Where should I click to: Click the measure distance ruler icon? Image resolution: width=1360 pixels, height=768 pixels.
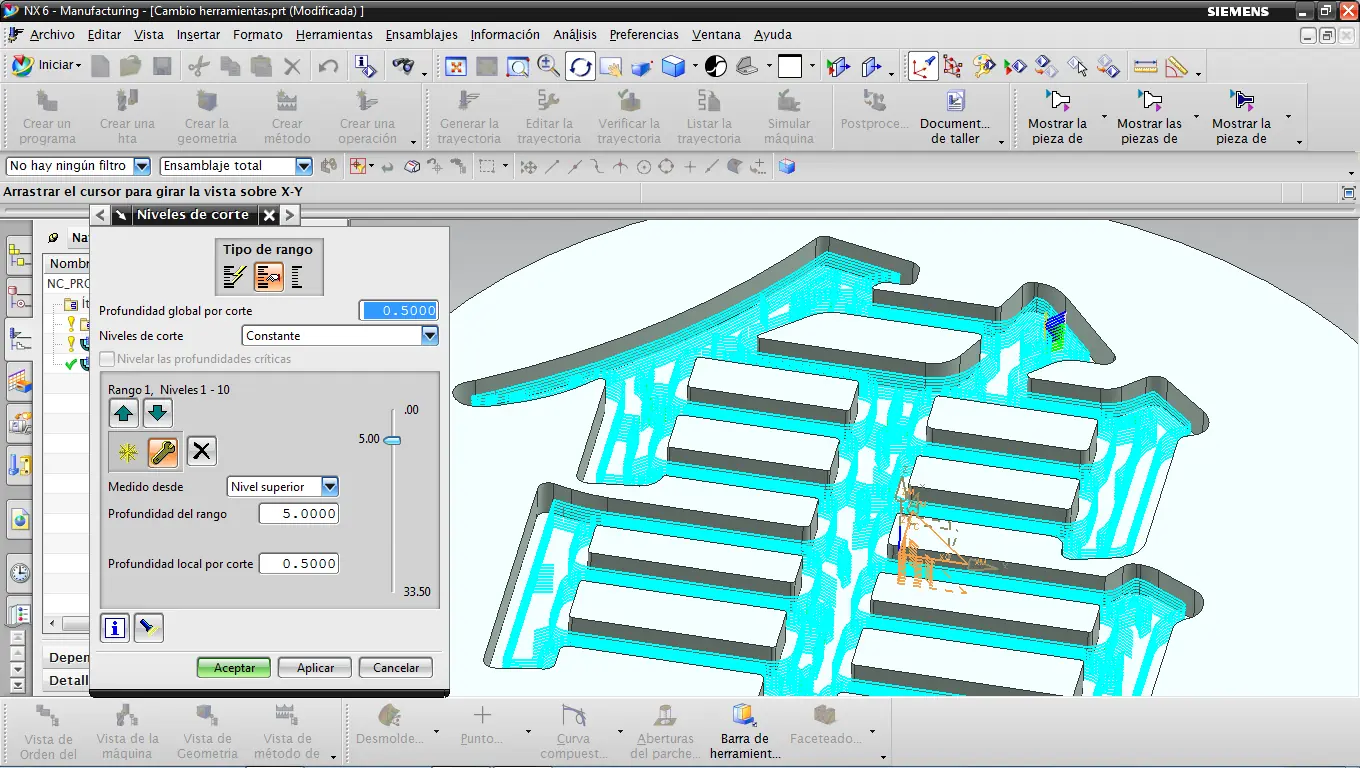tap(1145, 67)
